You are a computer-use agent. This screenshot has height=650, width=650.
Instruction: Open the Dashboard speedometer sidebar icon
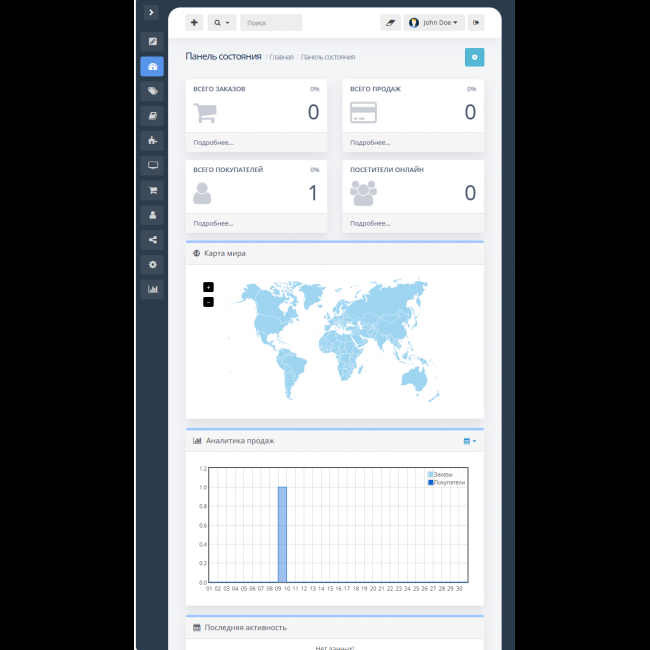tap(152, 67)
